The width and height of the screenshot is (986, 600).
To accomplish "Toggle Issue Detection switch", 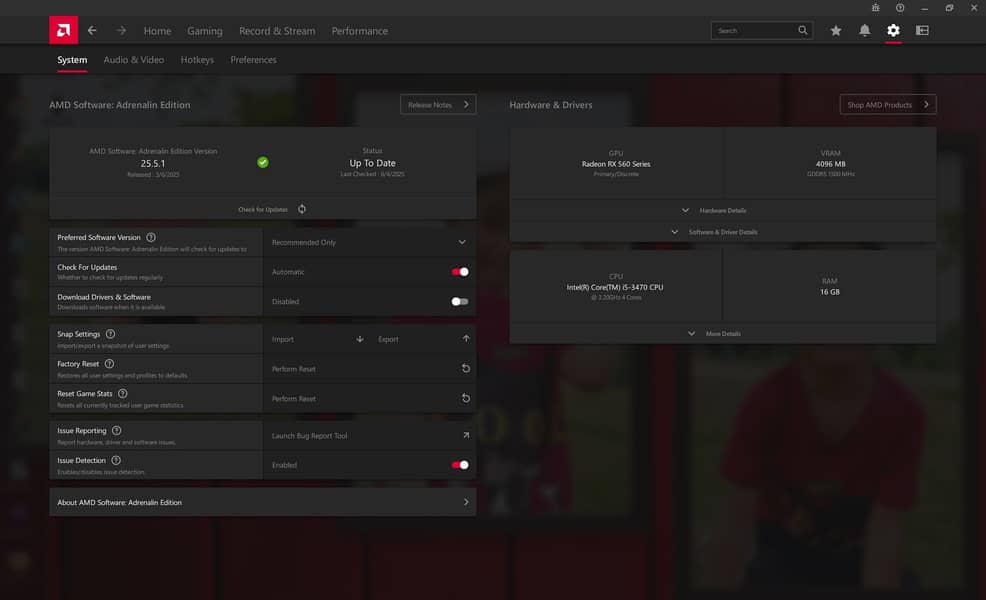I will 460,465.
